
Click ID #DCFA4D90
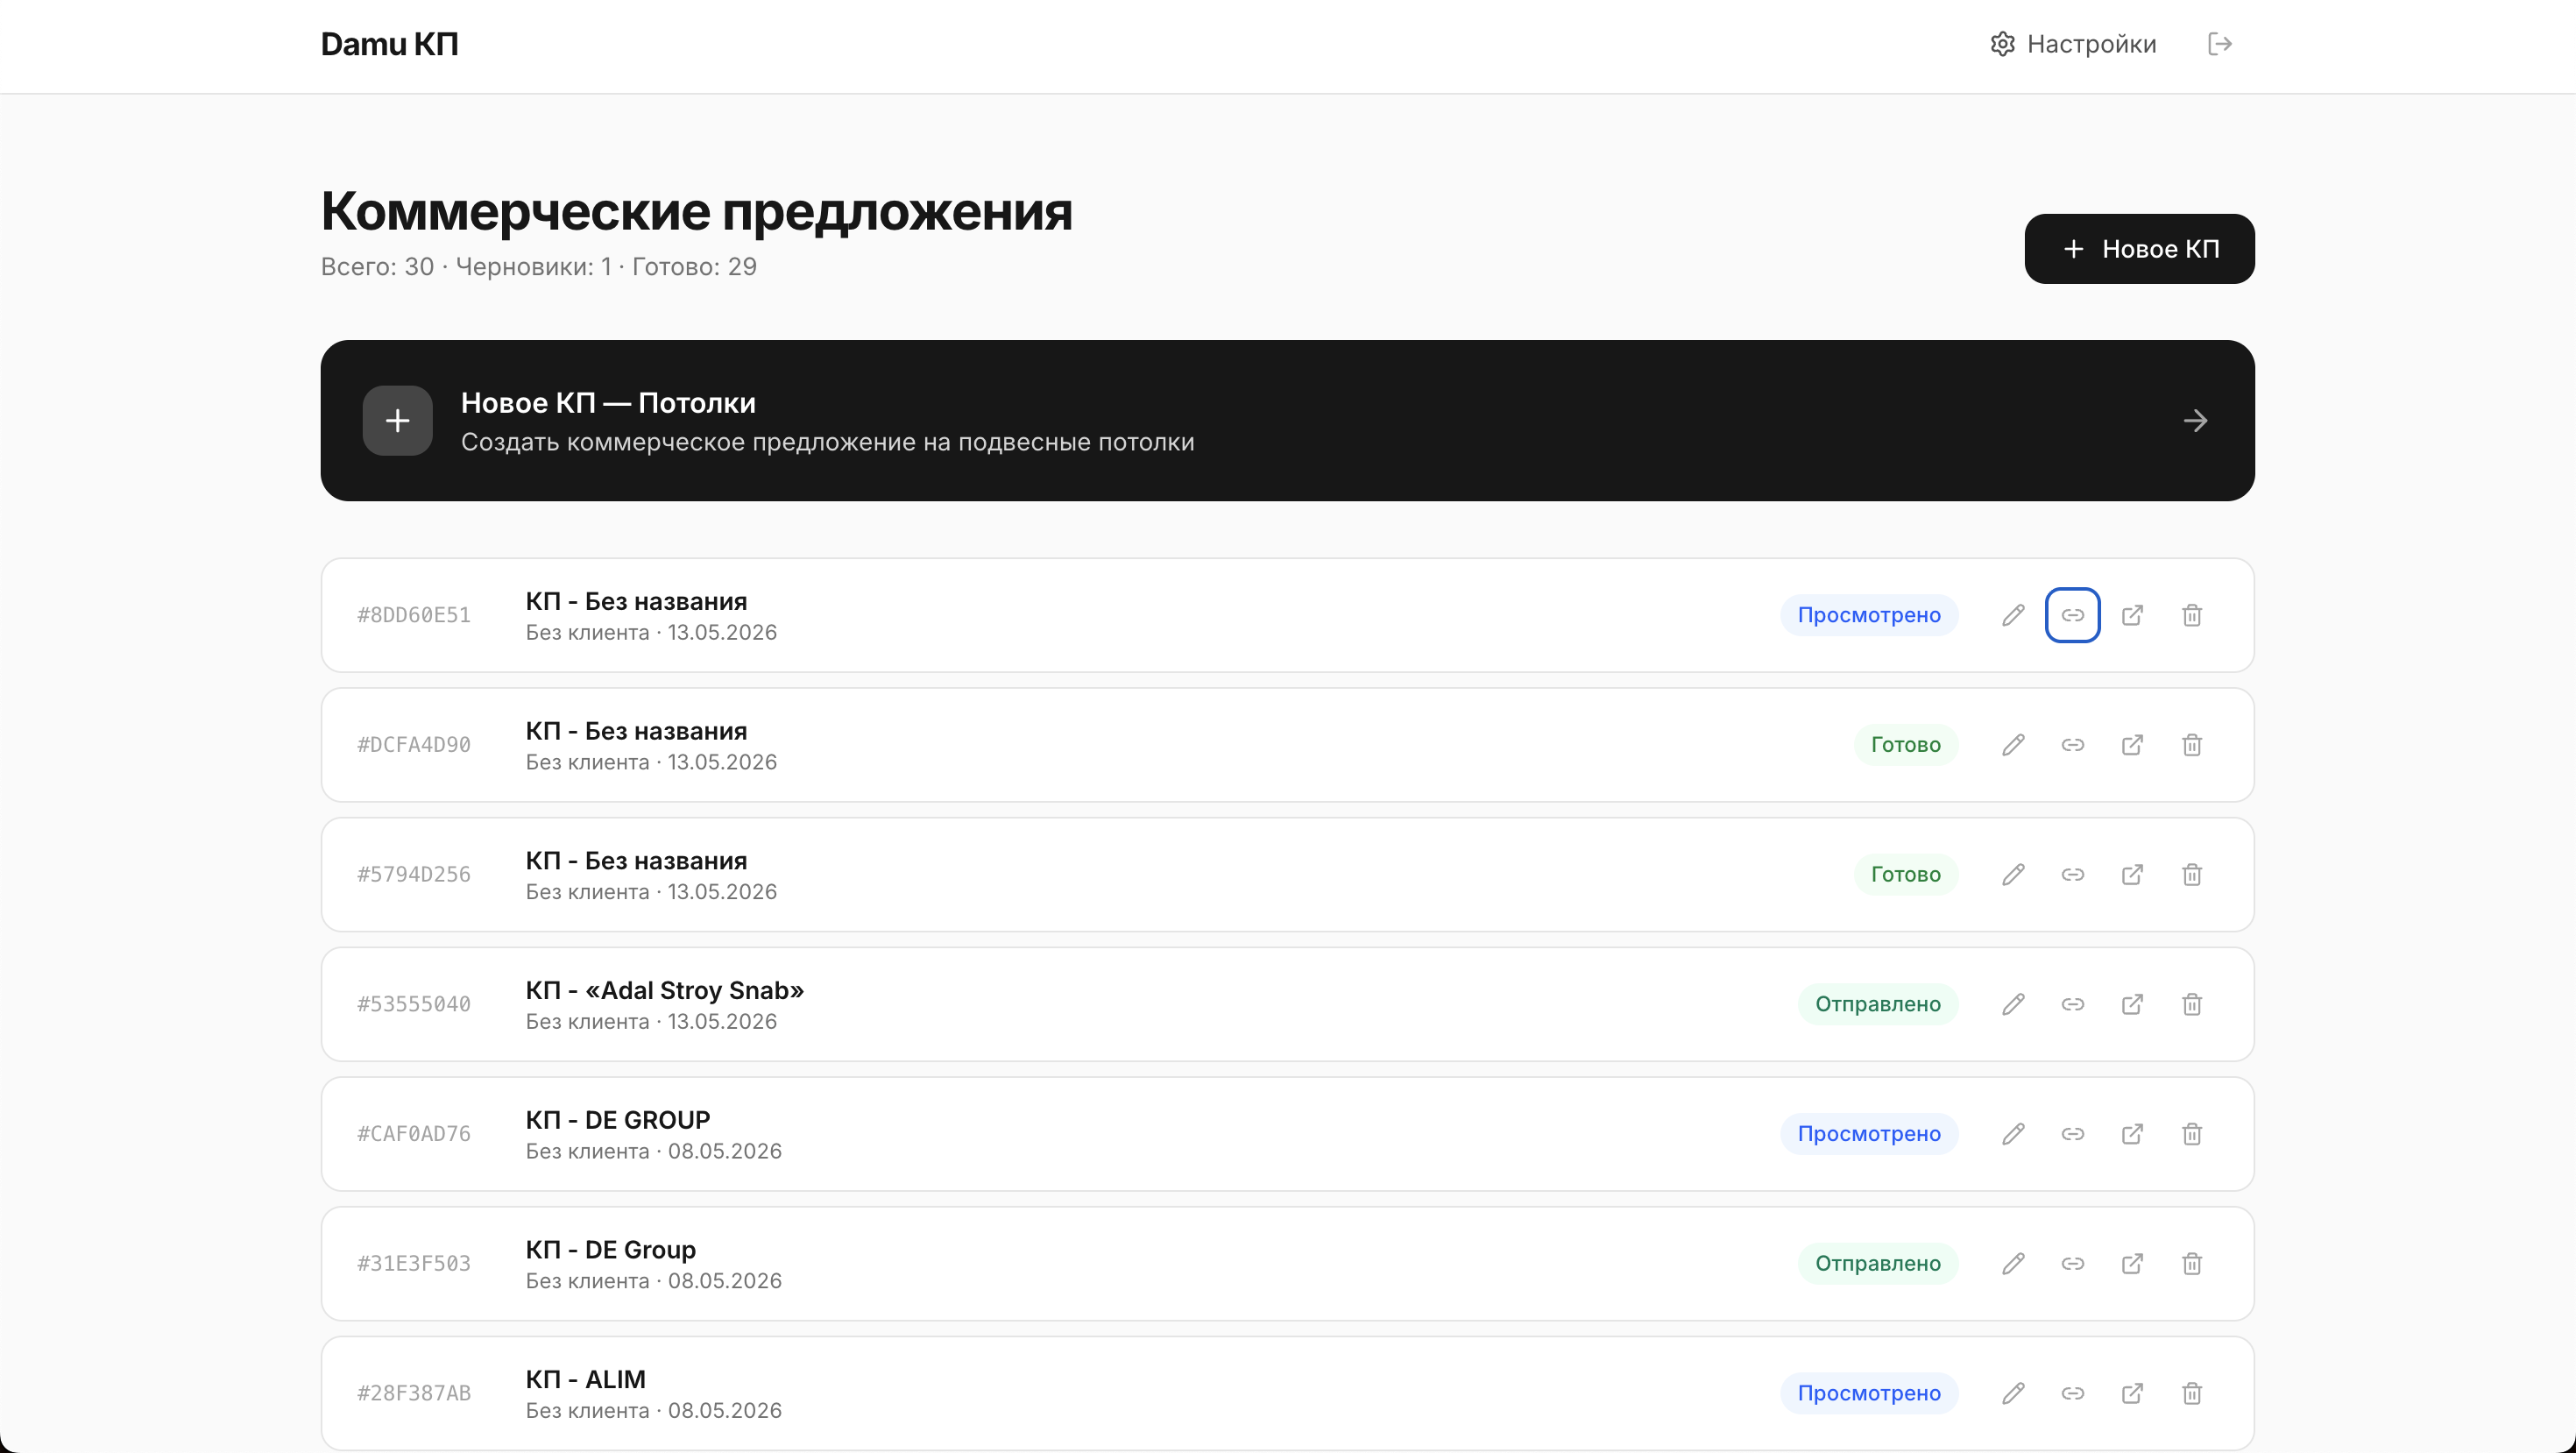coord(414,745)
